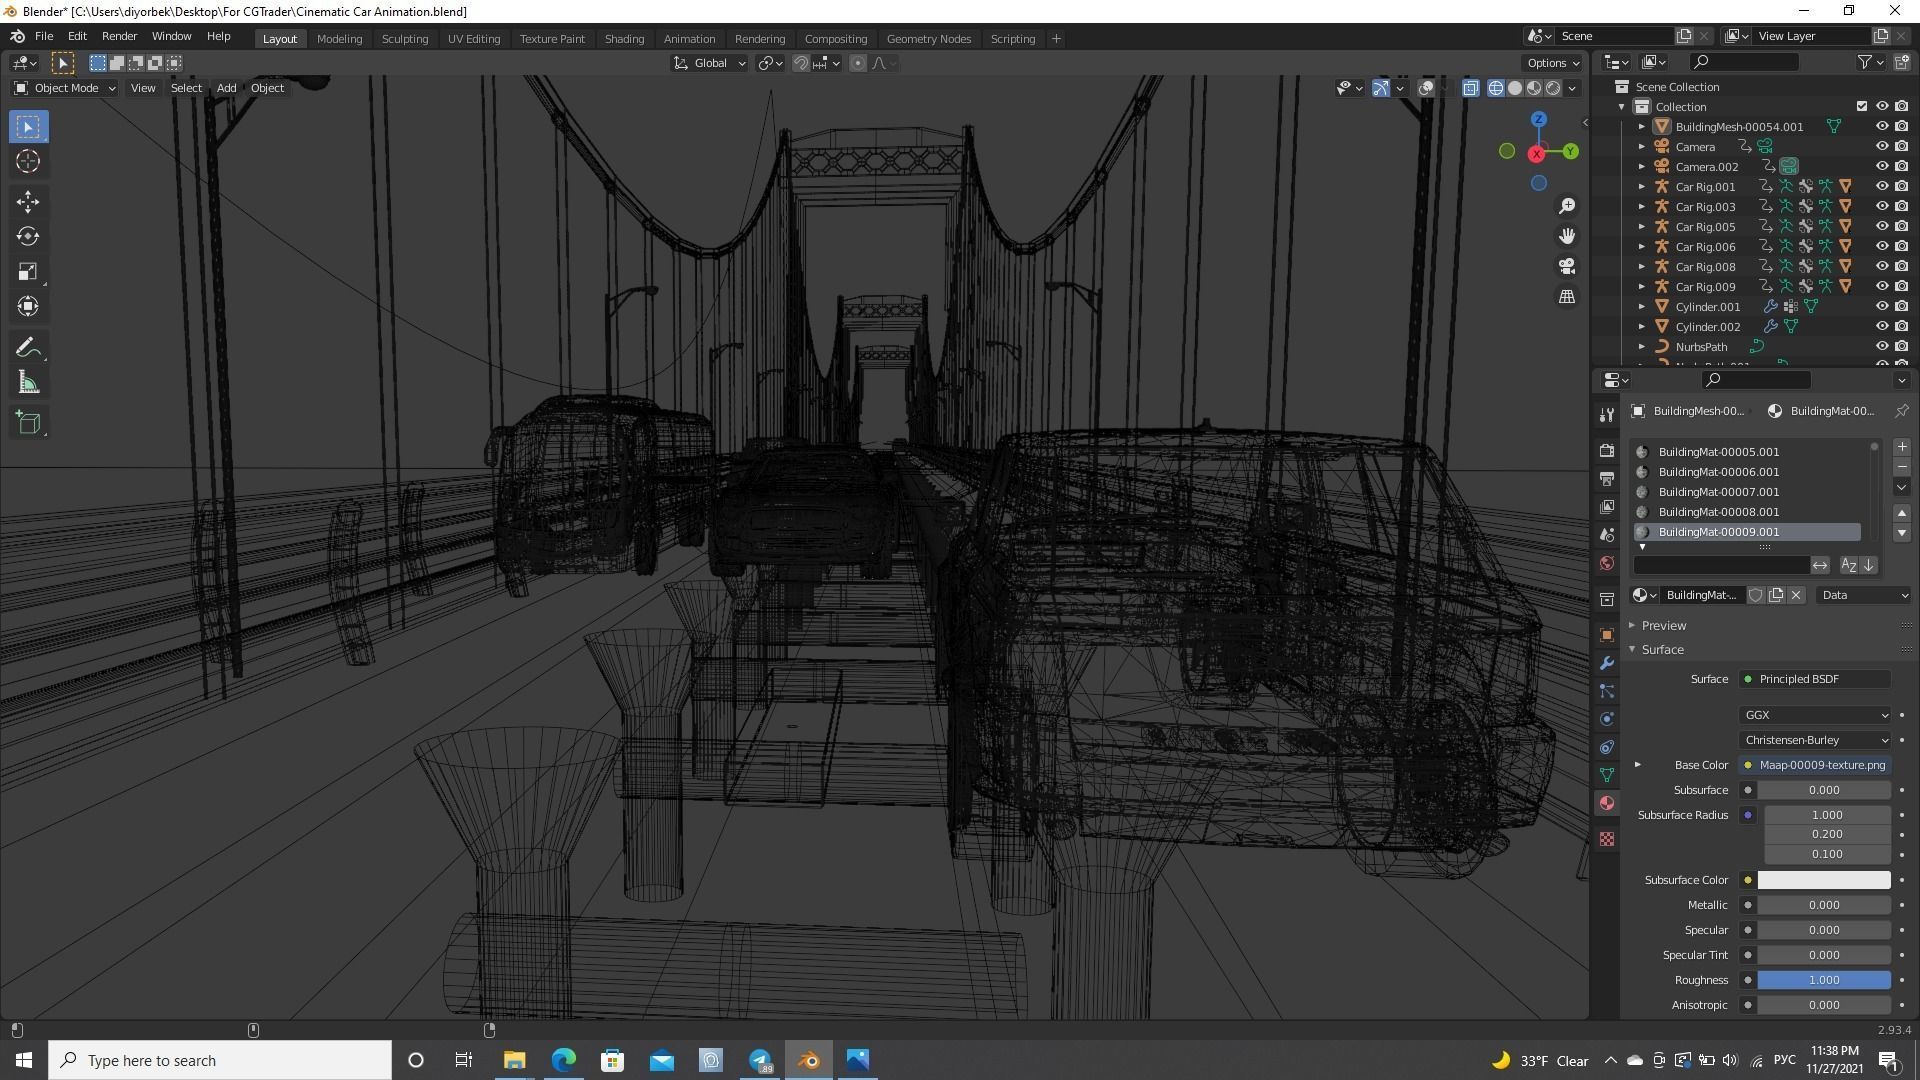This screenshot has height=1080, width=1920.
Task: Open the GGX distribution dropdown
Action: pyautogui.click(x=1814, y=715)
